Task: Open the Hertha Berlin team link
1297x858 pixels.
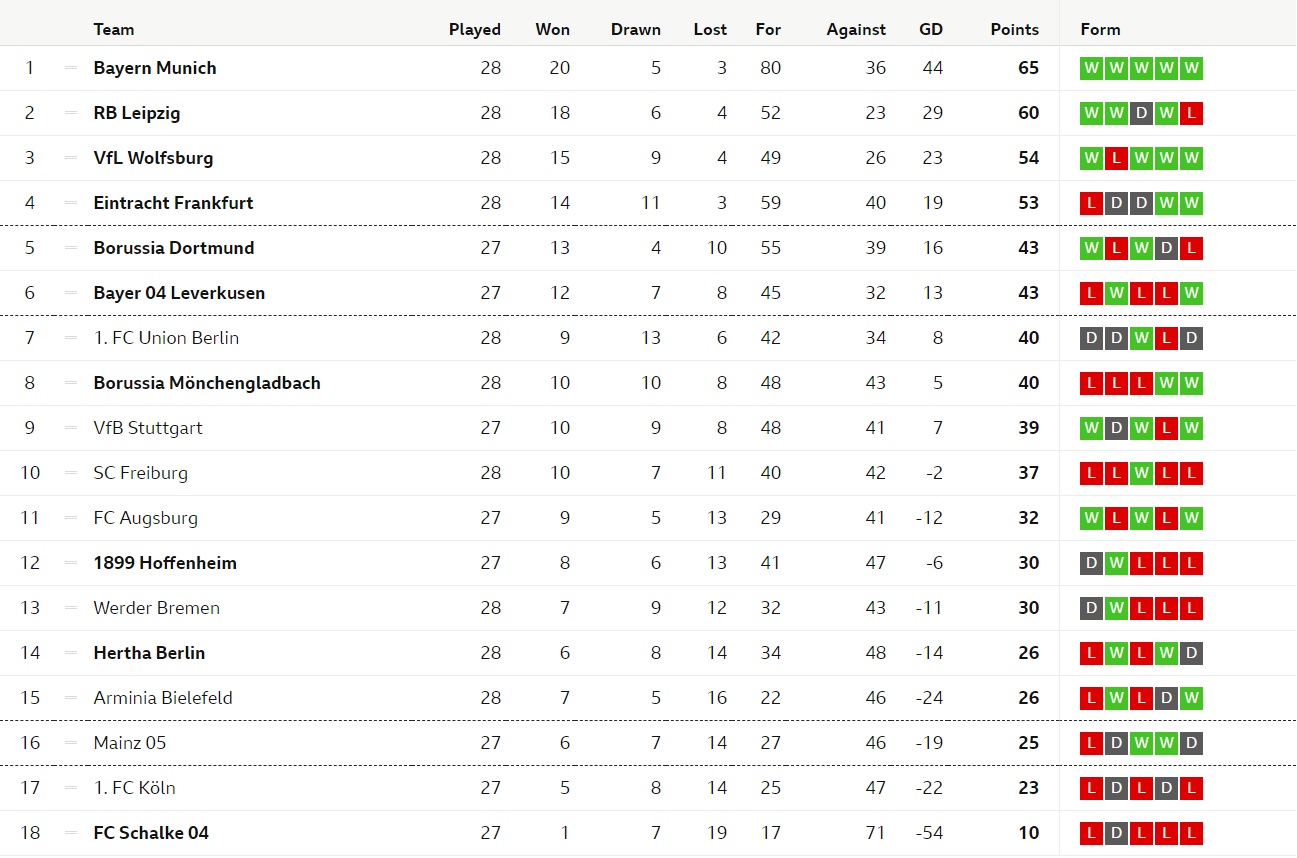Action: pyautogui.click(x=149, y=653)
